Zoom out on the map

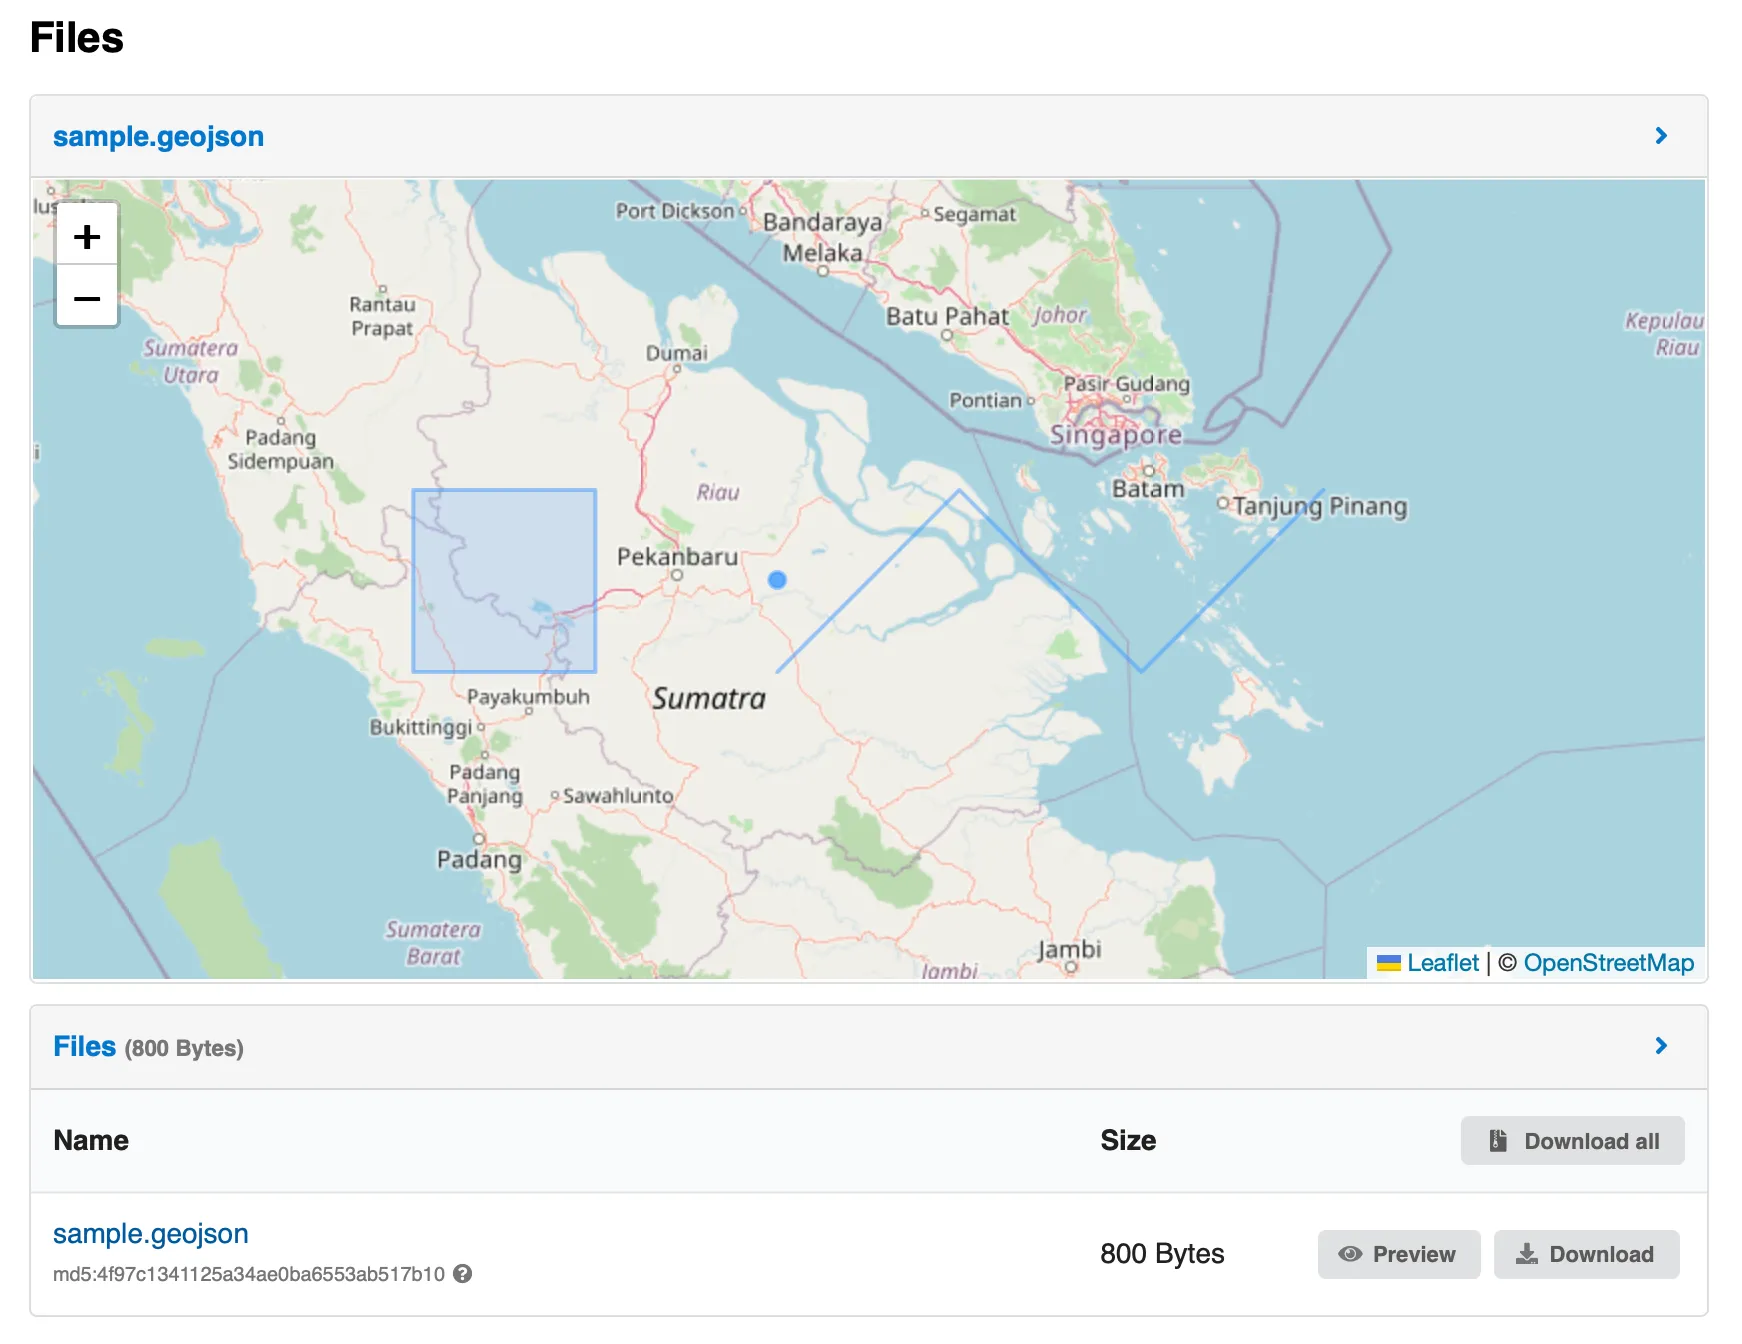(x=87, y=297)
